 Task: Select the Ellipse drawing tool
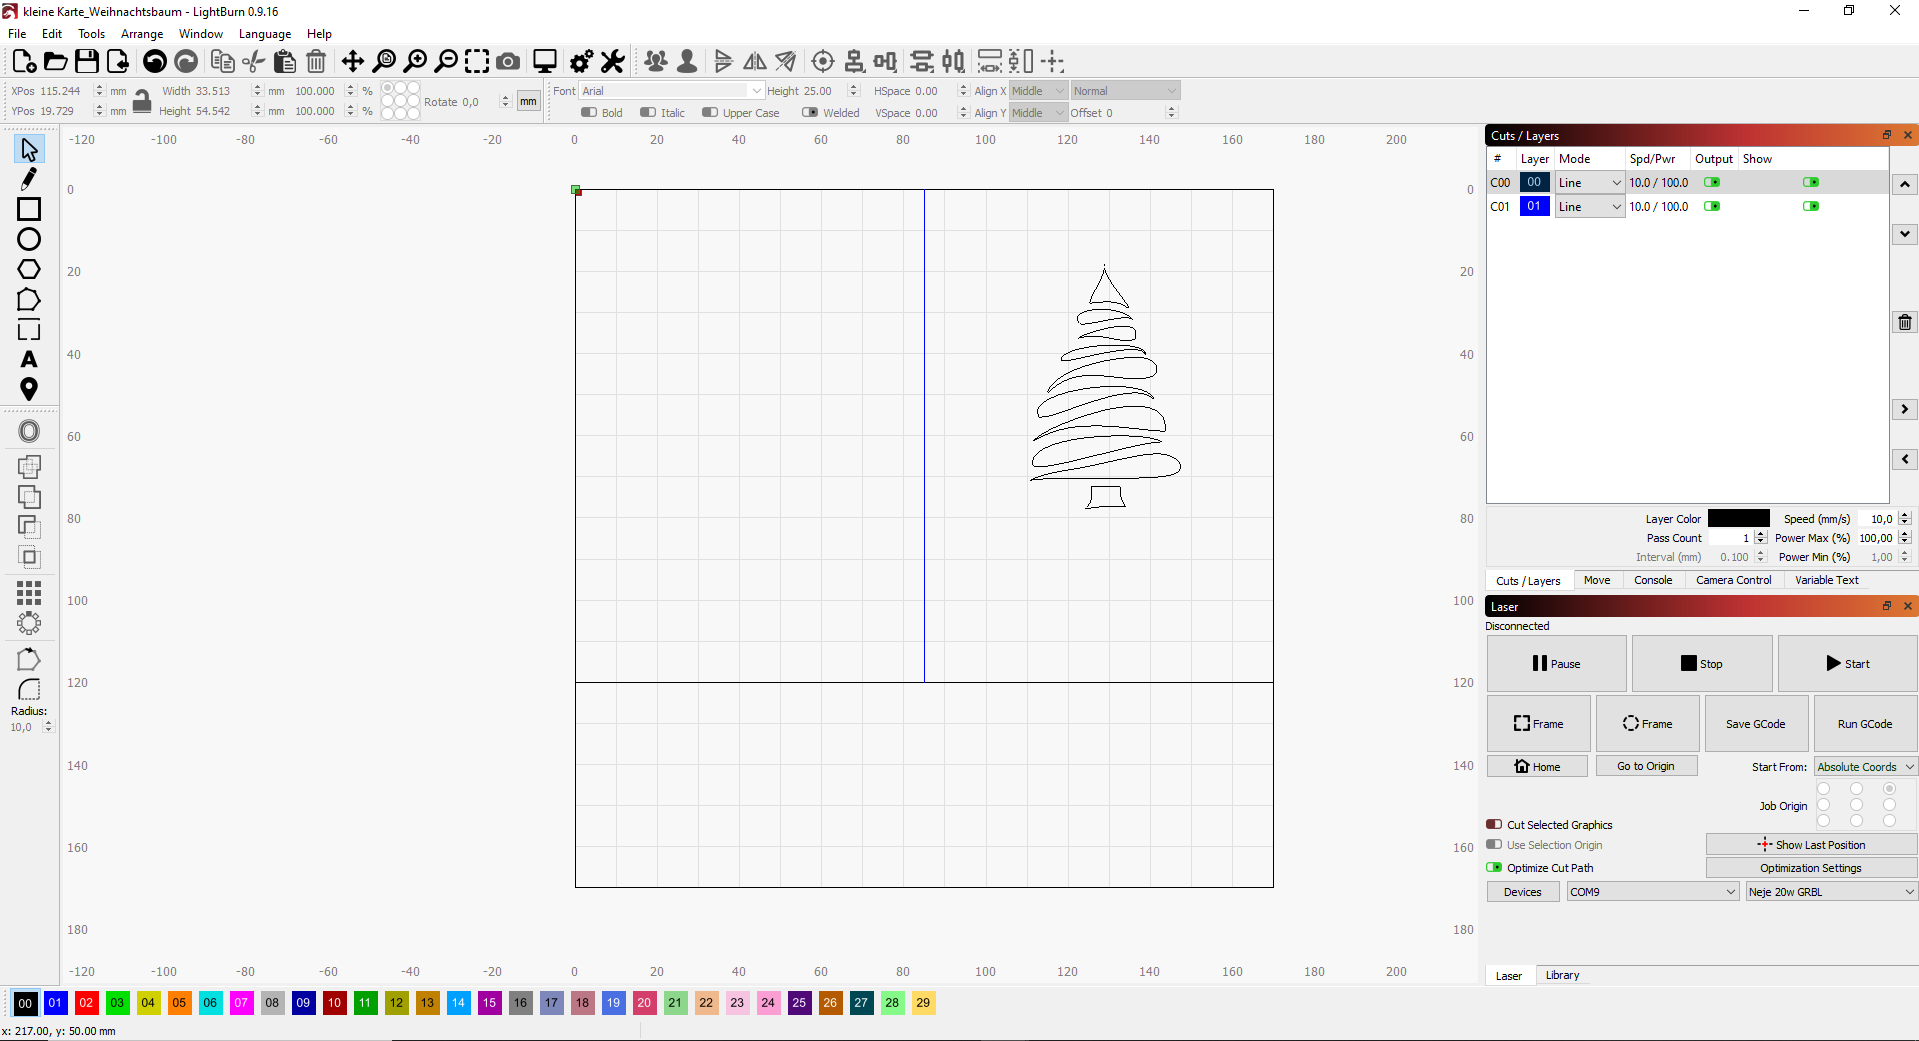pos(28,239)
